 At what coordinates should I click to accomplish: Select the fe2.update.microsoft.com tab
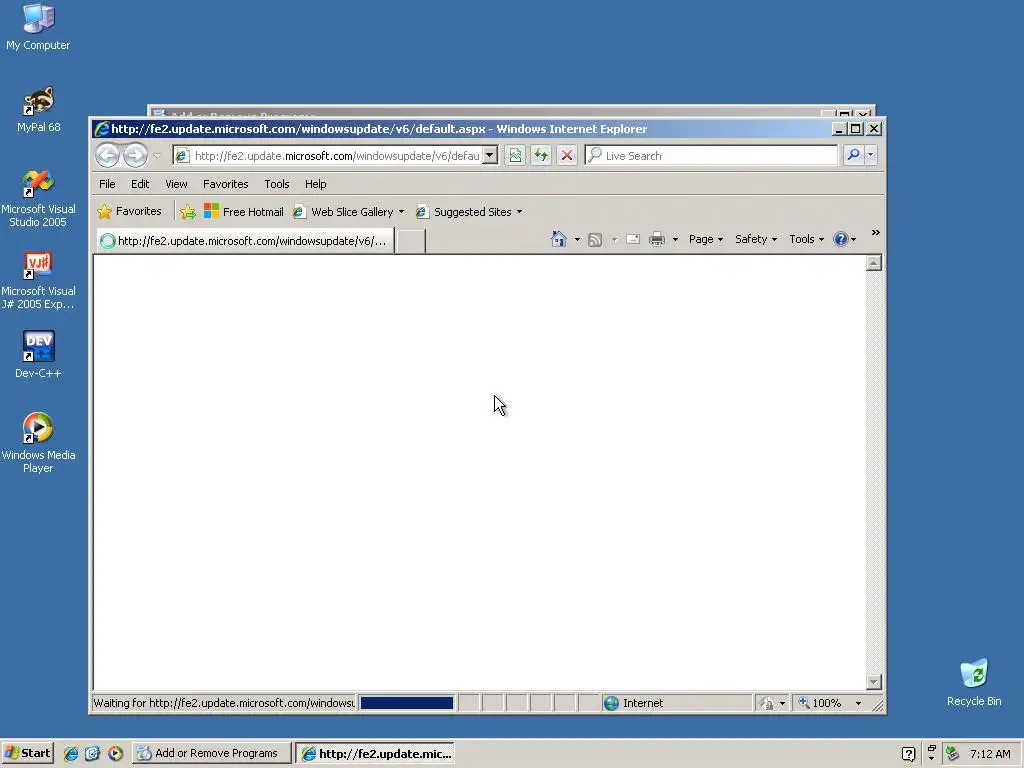[x=245, y=241]
